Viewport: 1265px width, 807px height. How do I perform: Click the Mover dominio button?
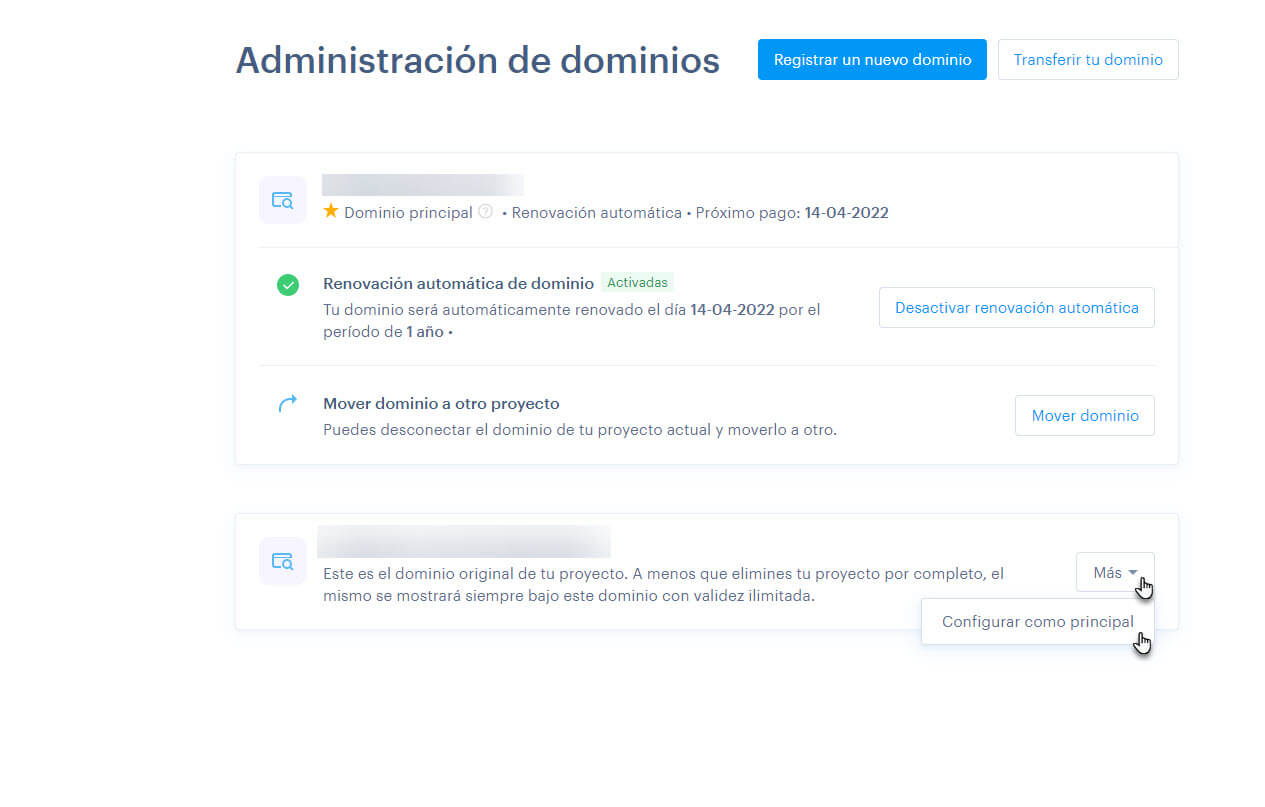1084,415
